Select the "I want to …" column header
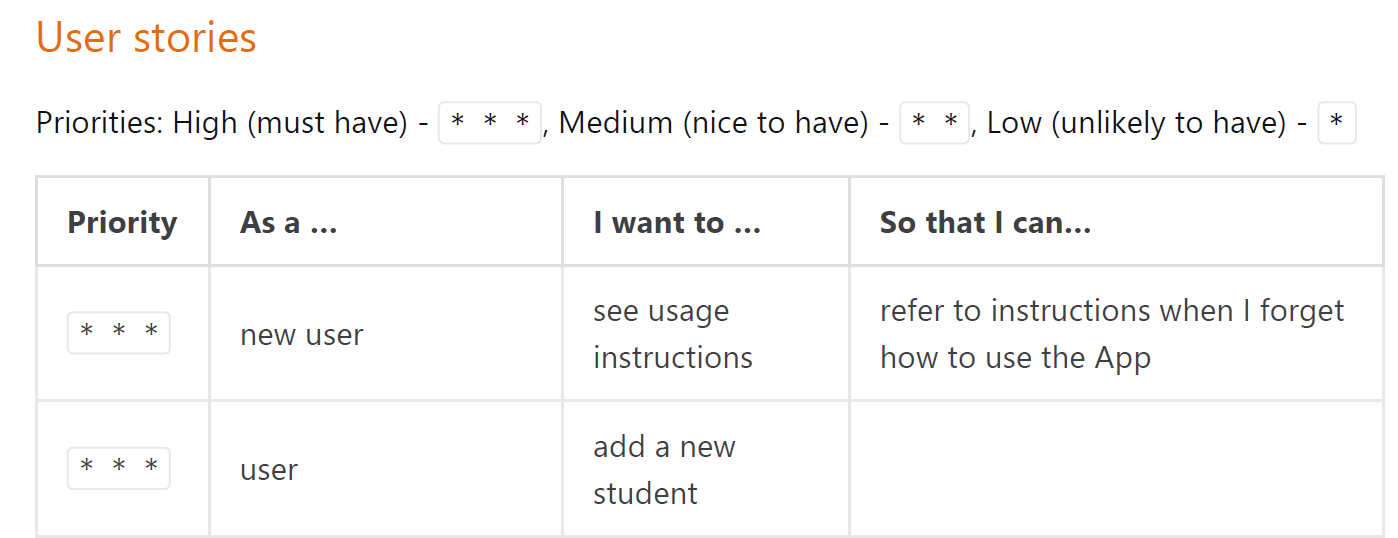Screen dimensions: 1398x538 [677, 222]
